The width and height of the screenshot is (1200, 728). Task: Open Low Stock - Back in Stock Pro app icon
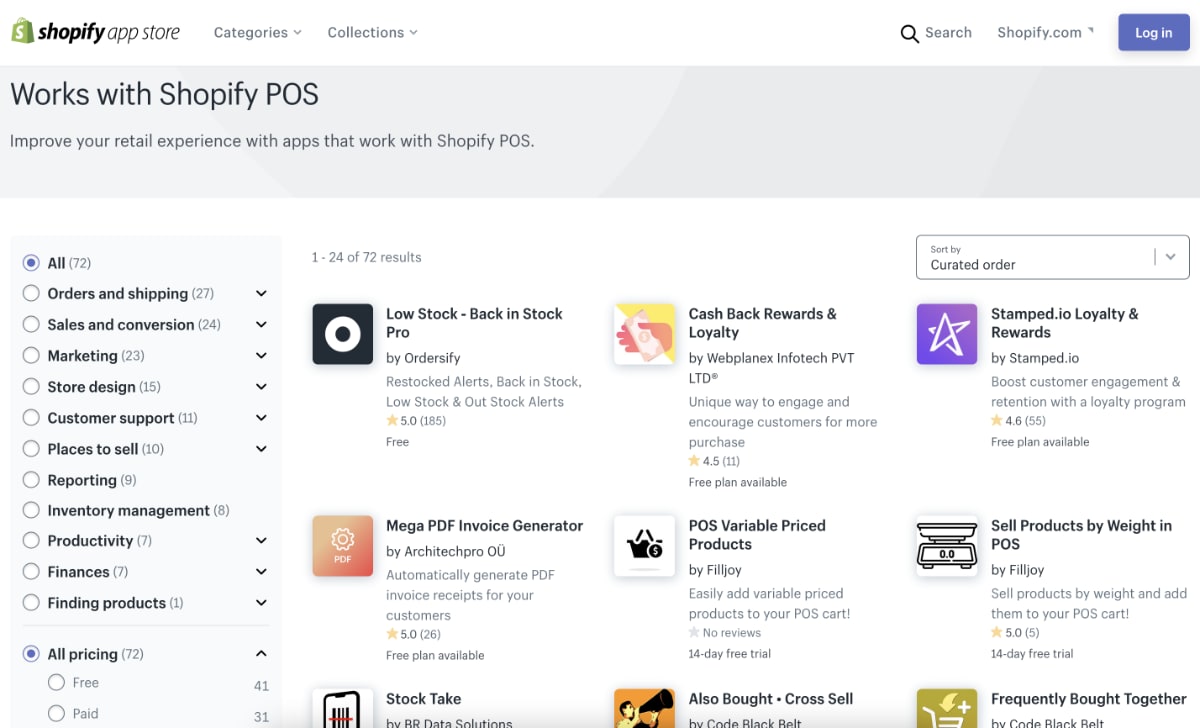coord(343,334)
